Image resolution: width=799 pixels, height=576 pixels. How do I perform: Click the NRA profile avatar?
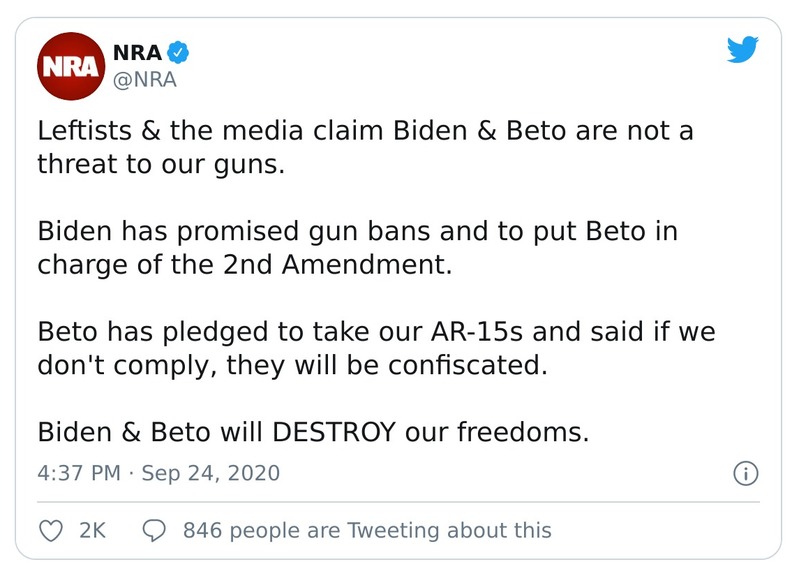point(72,67)
